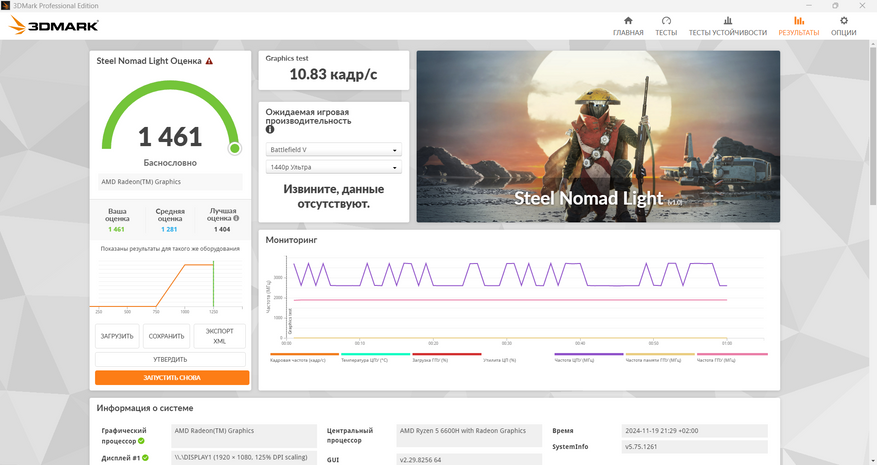This screenshot has width=877, height=465.
Task: Click the green line in score distribution chart
Action: pyautogui.click(x=213, y=284)
